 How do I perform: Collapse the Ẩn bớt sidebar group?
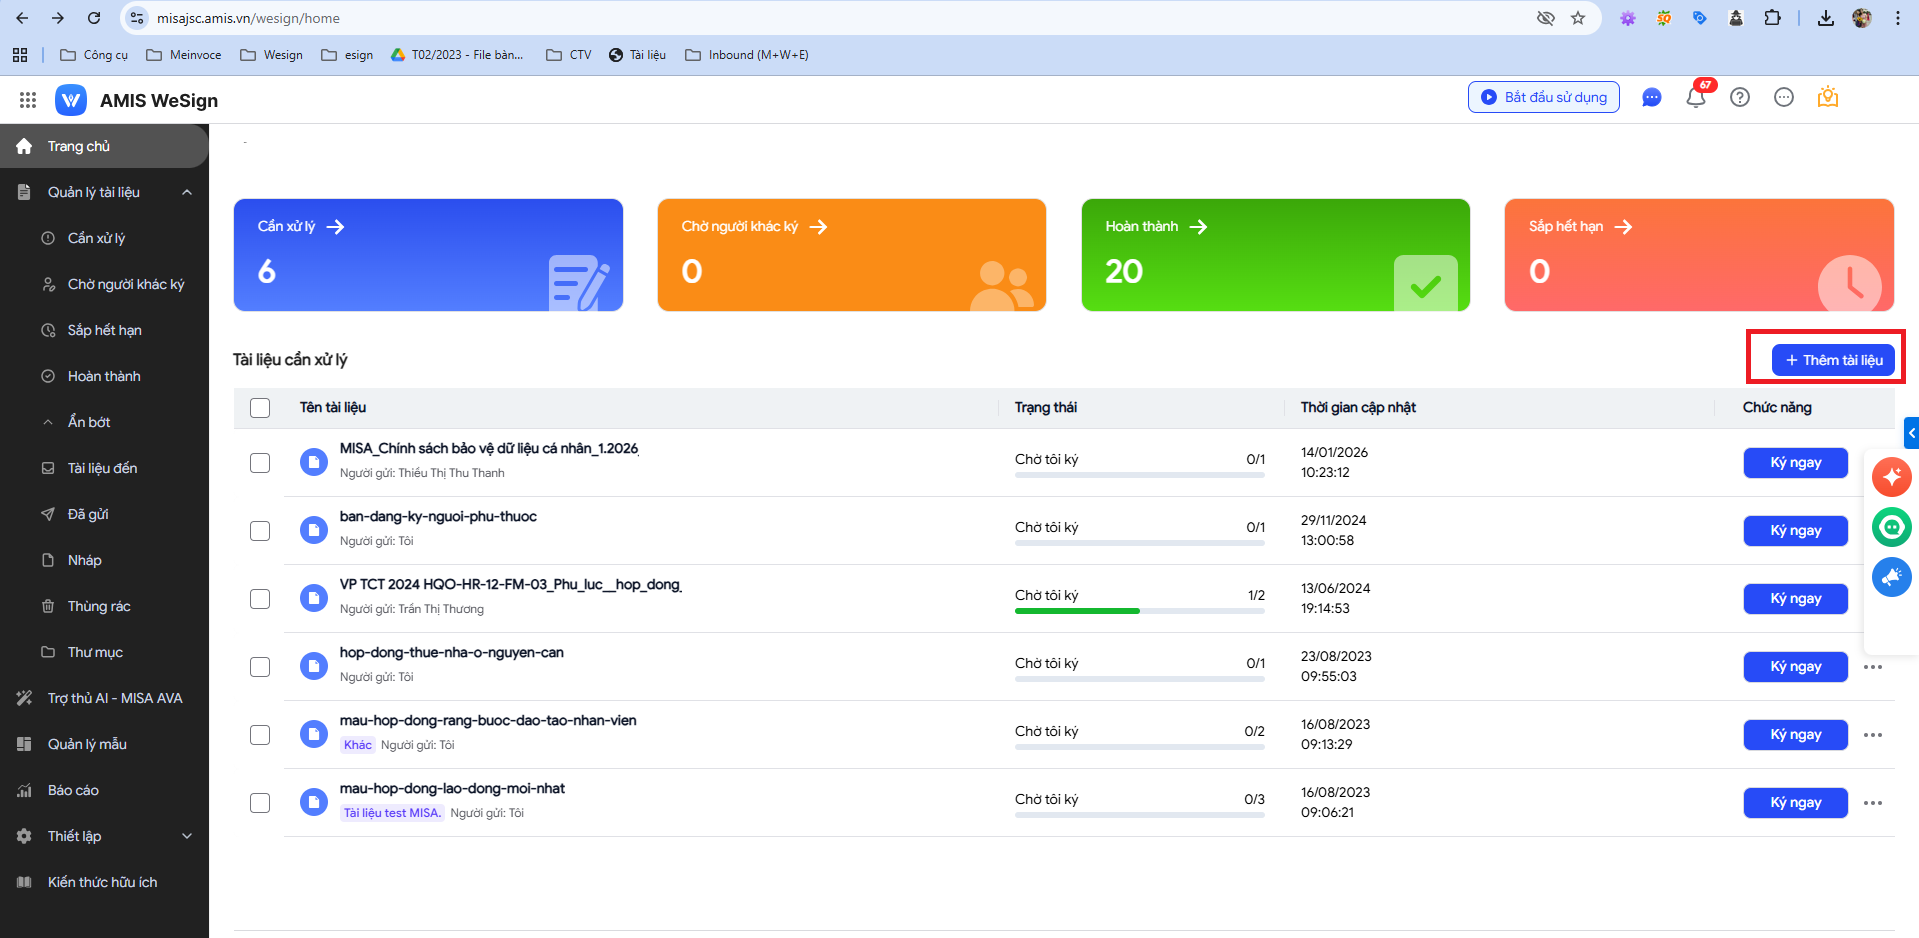88,422
